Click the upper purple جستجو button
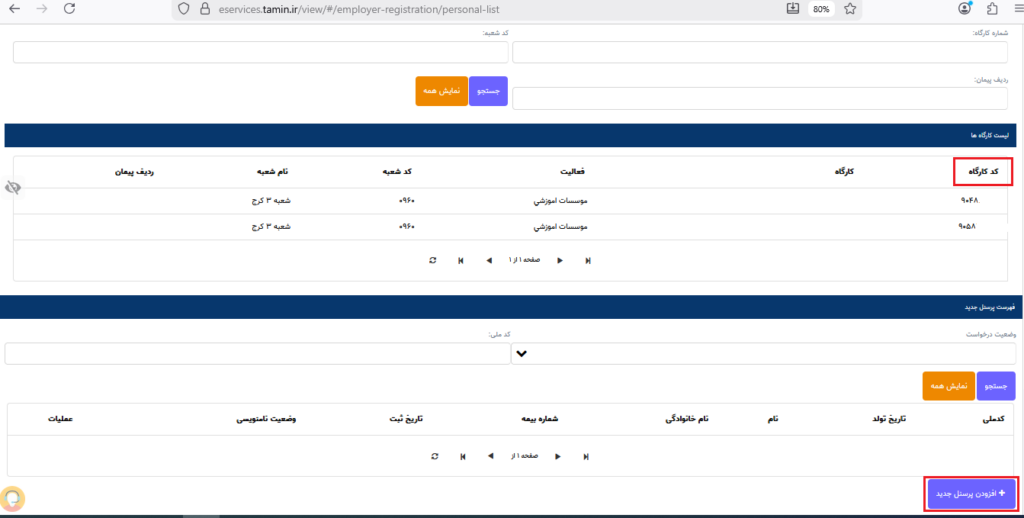This screenshot has height=518, width=1024. [488, 91]
